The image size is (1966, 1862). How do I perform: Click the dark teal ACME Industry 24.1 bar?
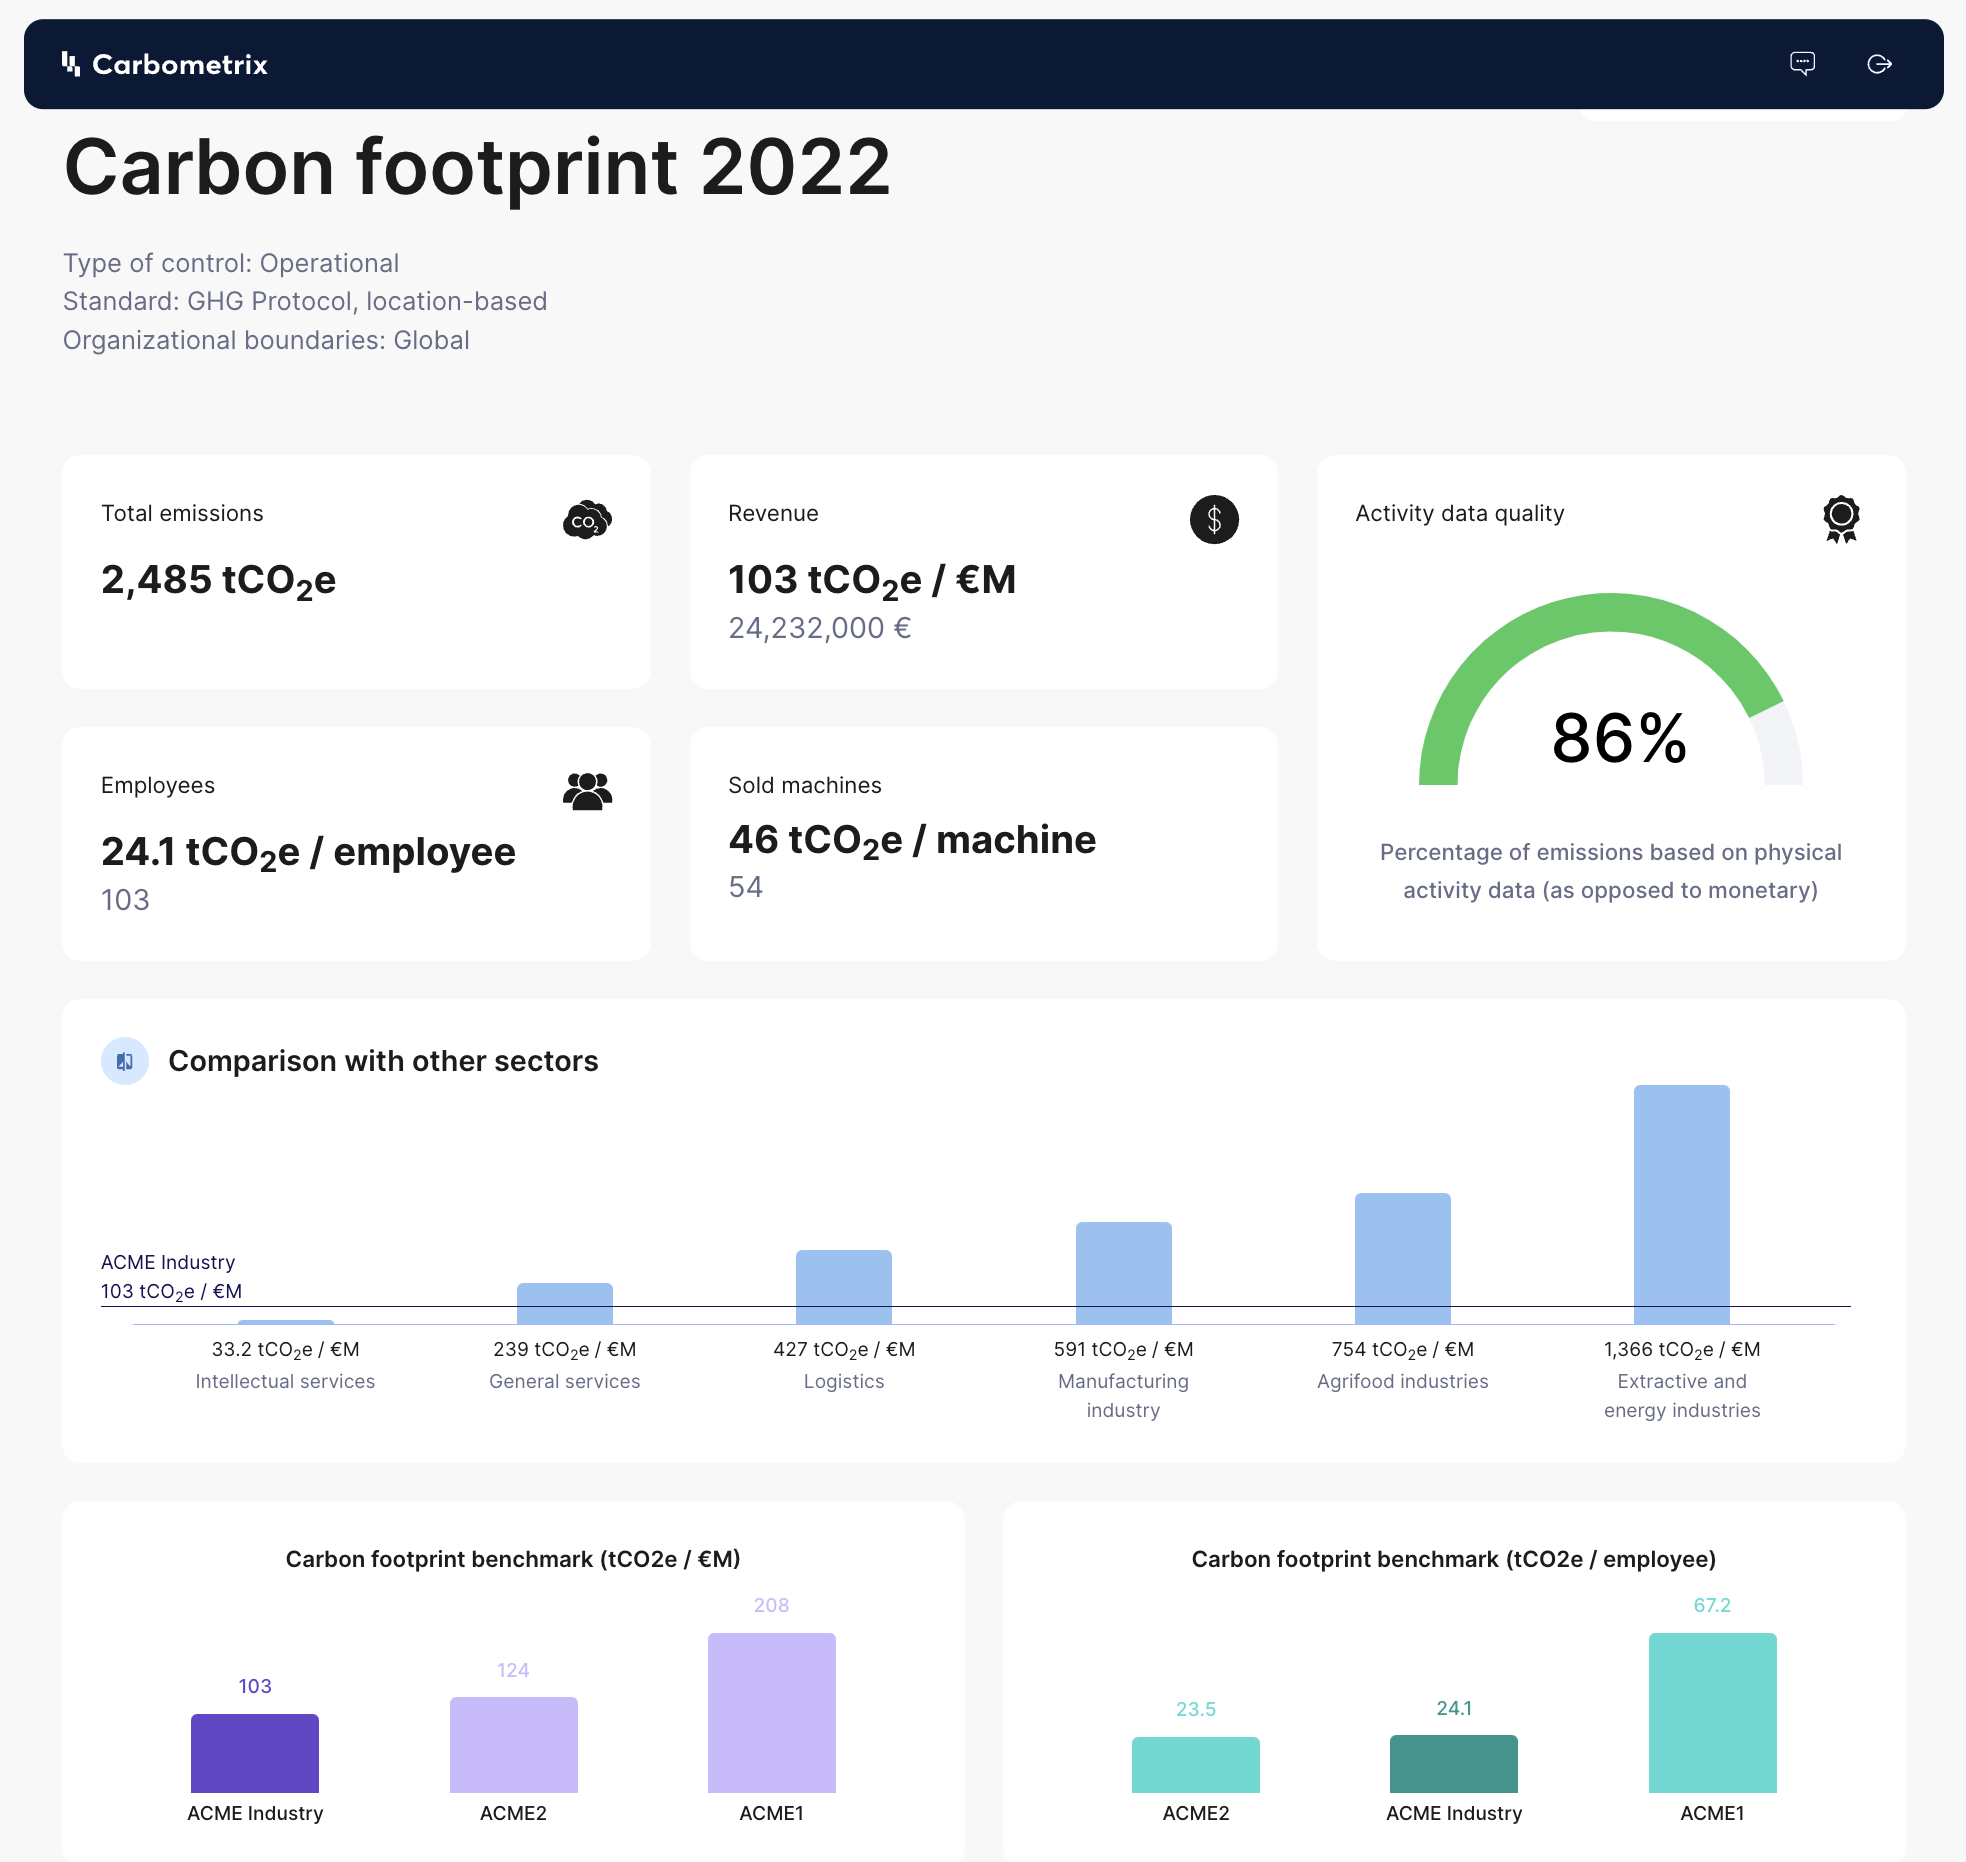click(1454, 1764)
